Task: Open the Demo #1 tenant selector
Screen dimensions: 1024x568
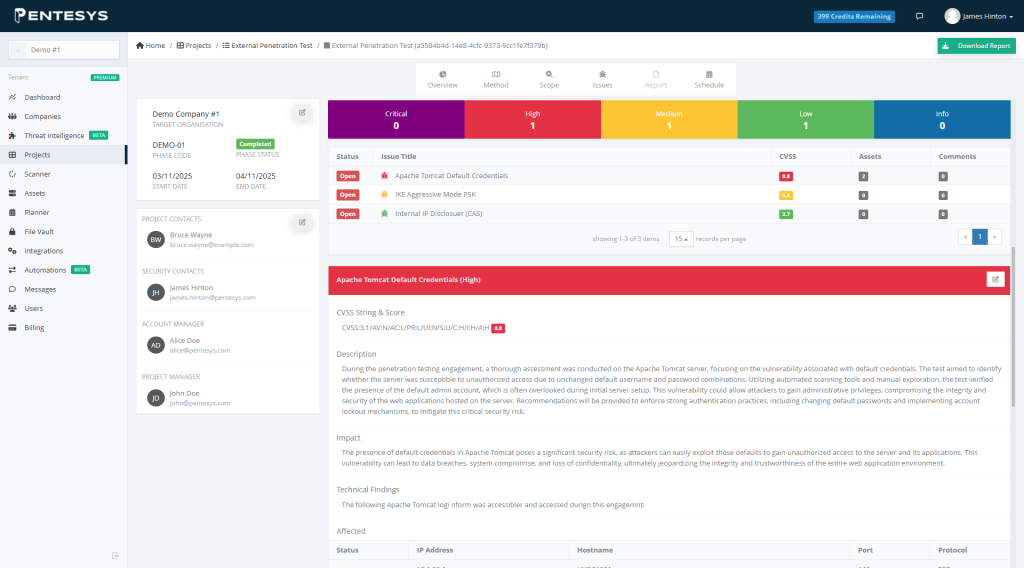Action: pos(64,49)
